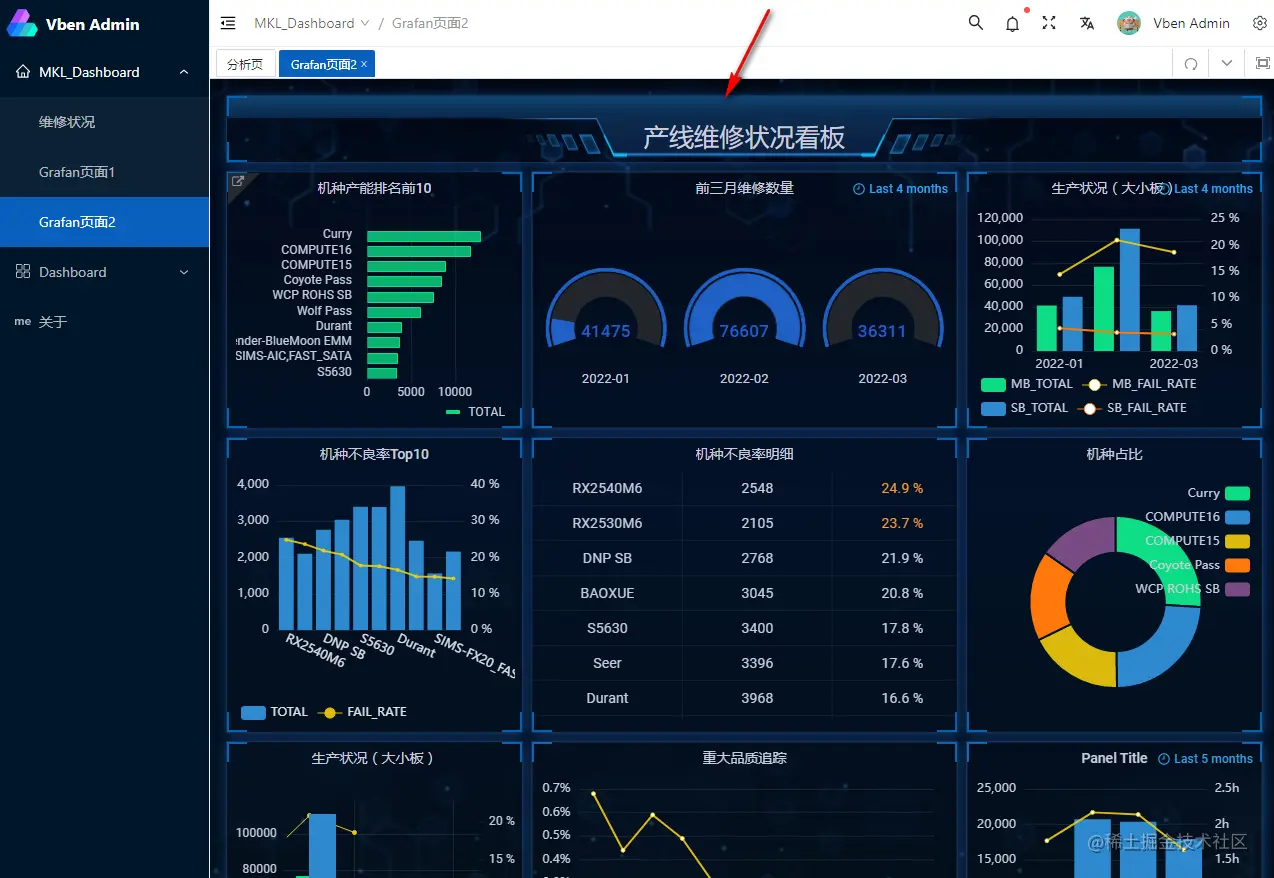Click the Dashboard grid icon in sidebar

(x=23, y=272)
